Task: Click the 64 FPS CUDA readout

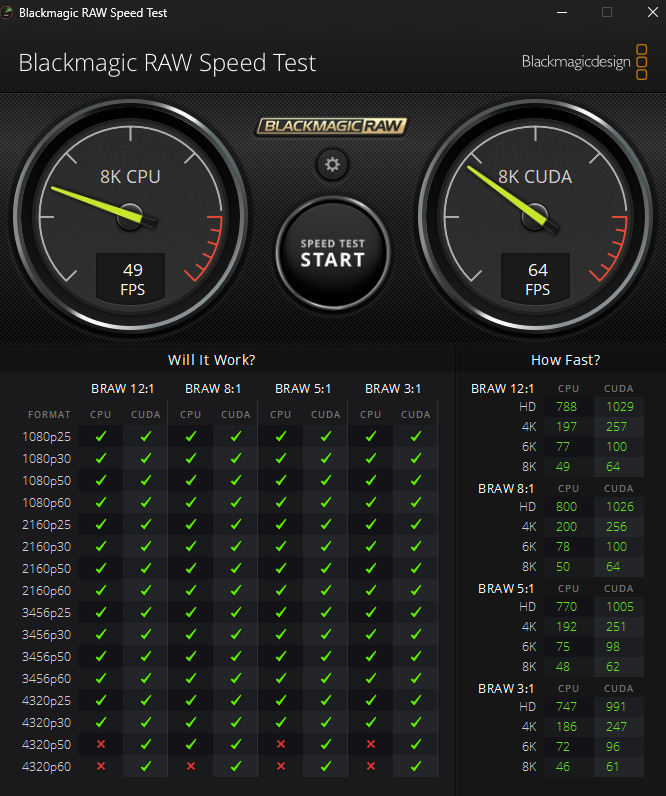Action: tap(536, 279)
